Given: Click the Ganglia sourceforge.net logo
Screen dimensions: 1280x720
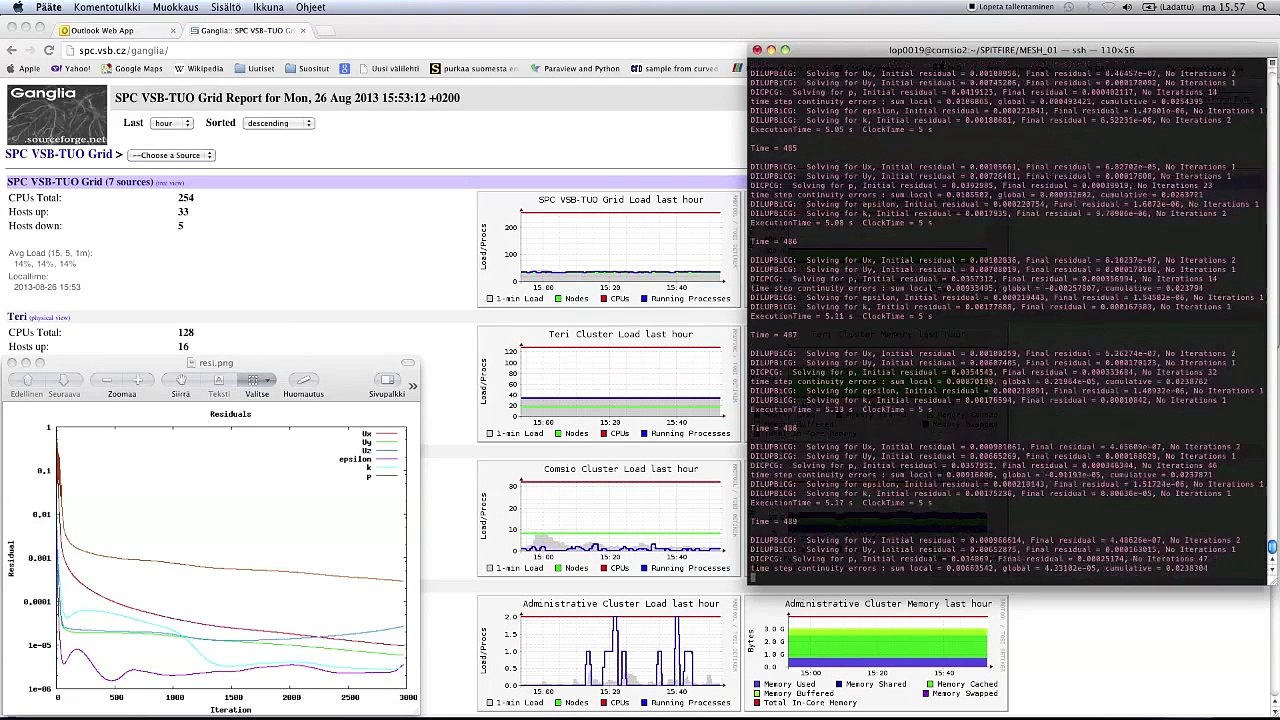Looking at the screenshot, I should [57, 115].
